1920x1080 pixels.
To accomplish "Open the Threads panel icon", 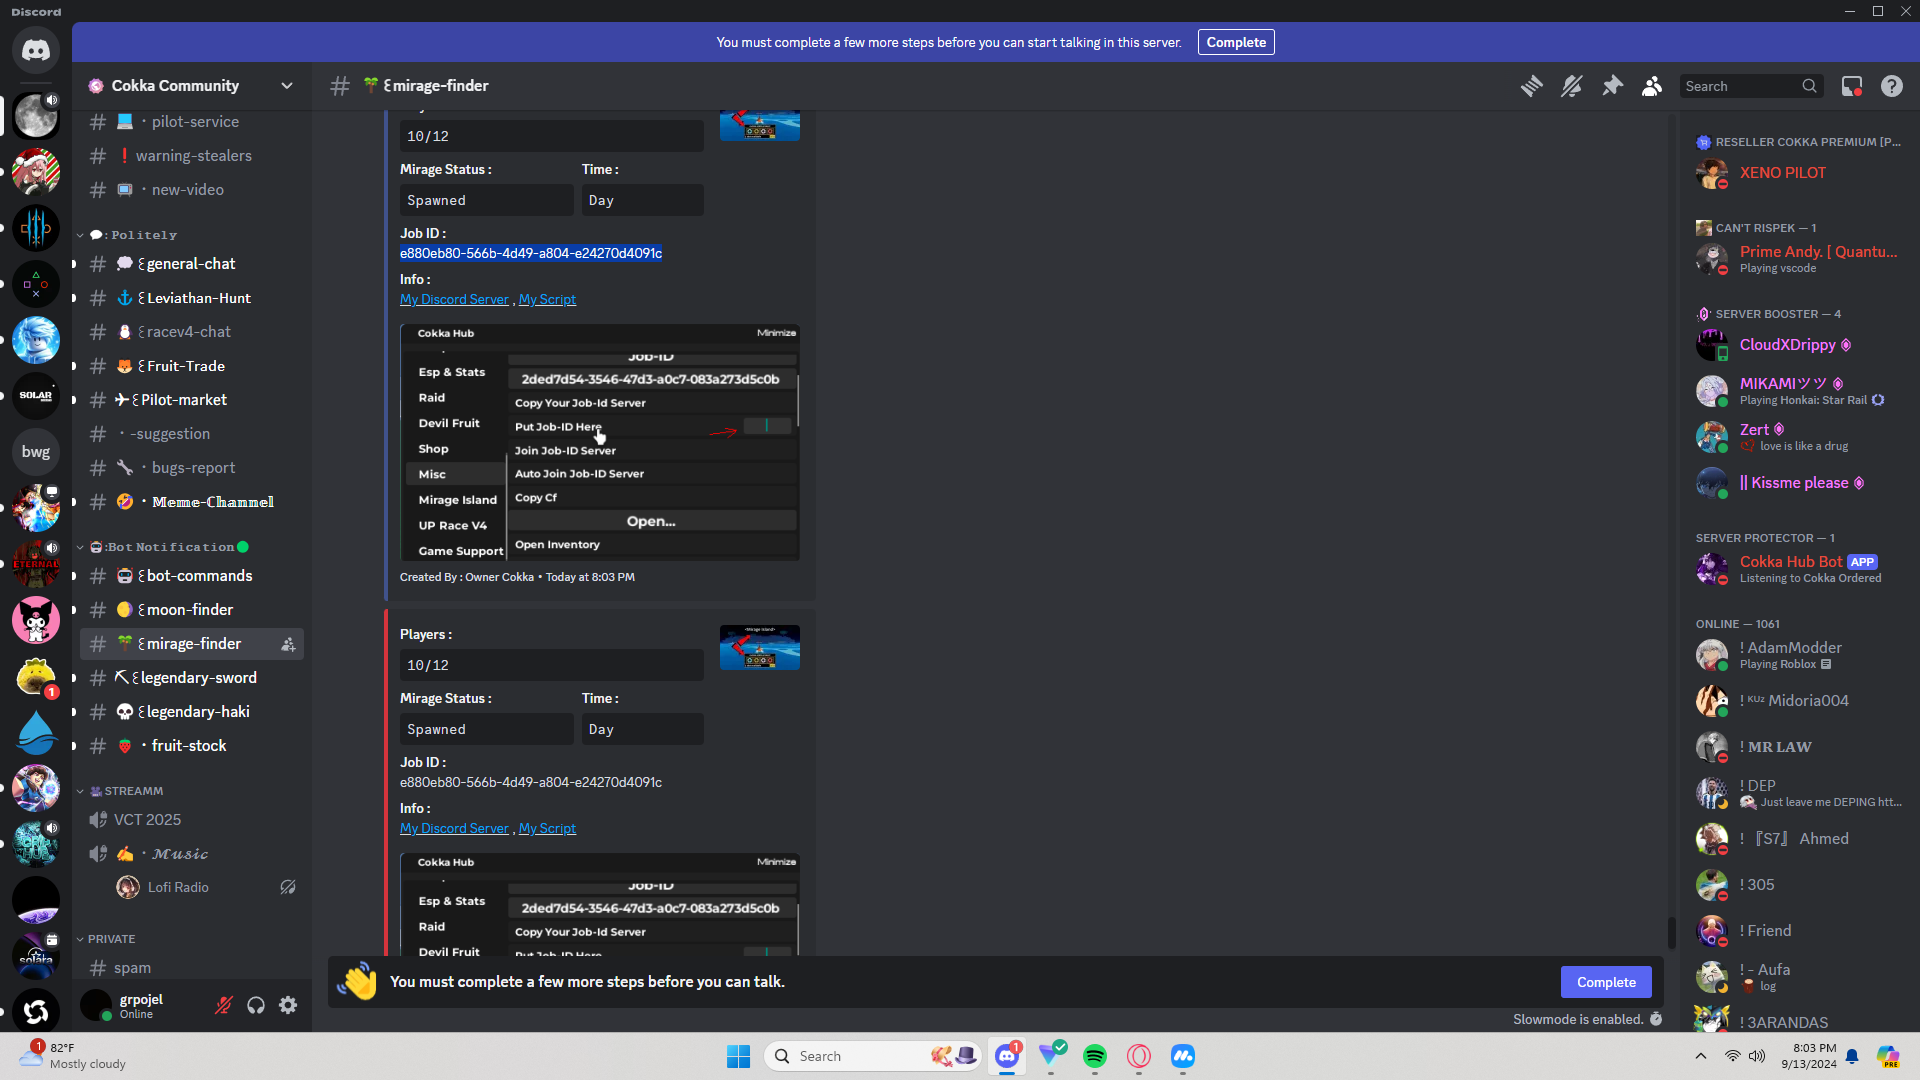I will click(1531, 86).
